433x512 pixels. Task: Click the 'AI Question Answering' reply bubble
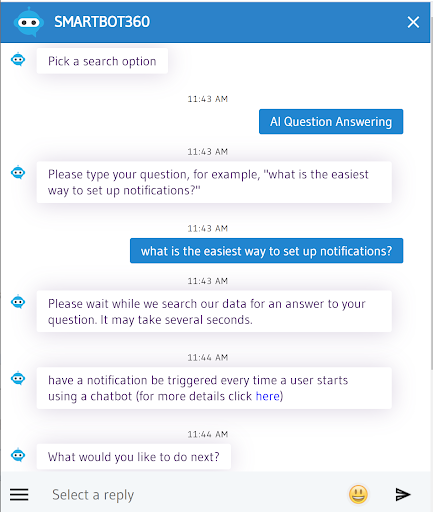click(x=331, y=121)
